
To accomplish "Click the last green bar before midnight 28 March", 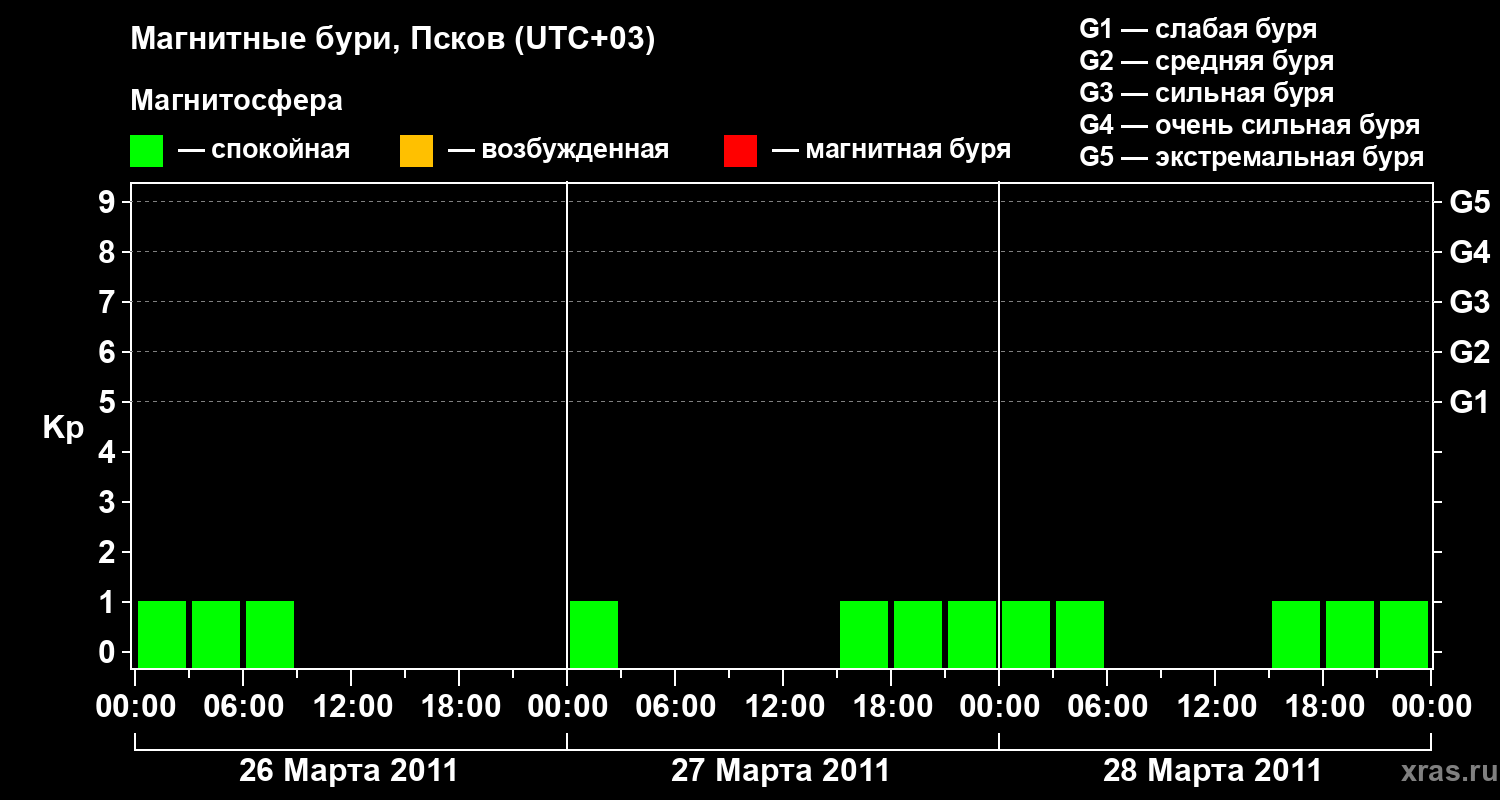I will click(x=972, y=634).
